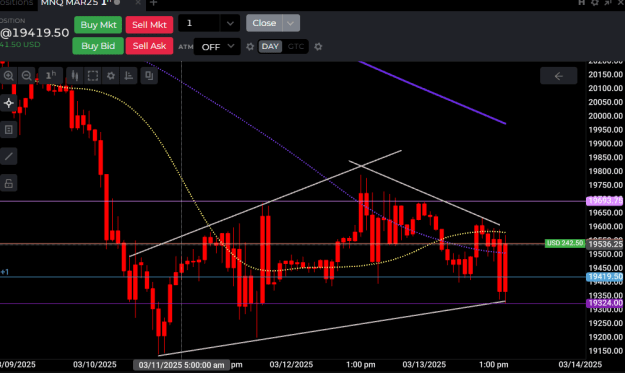Select the purple 19324.00 line label
Viewport: 625px width, 373px height.
pos(605,303)
